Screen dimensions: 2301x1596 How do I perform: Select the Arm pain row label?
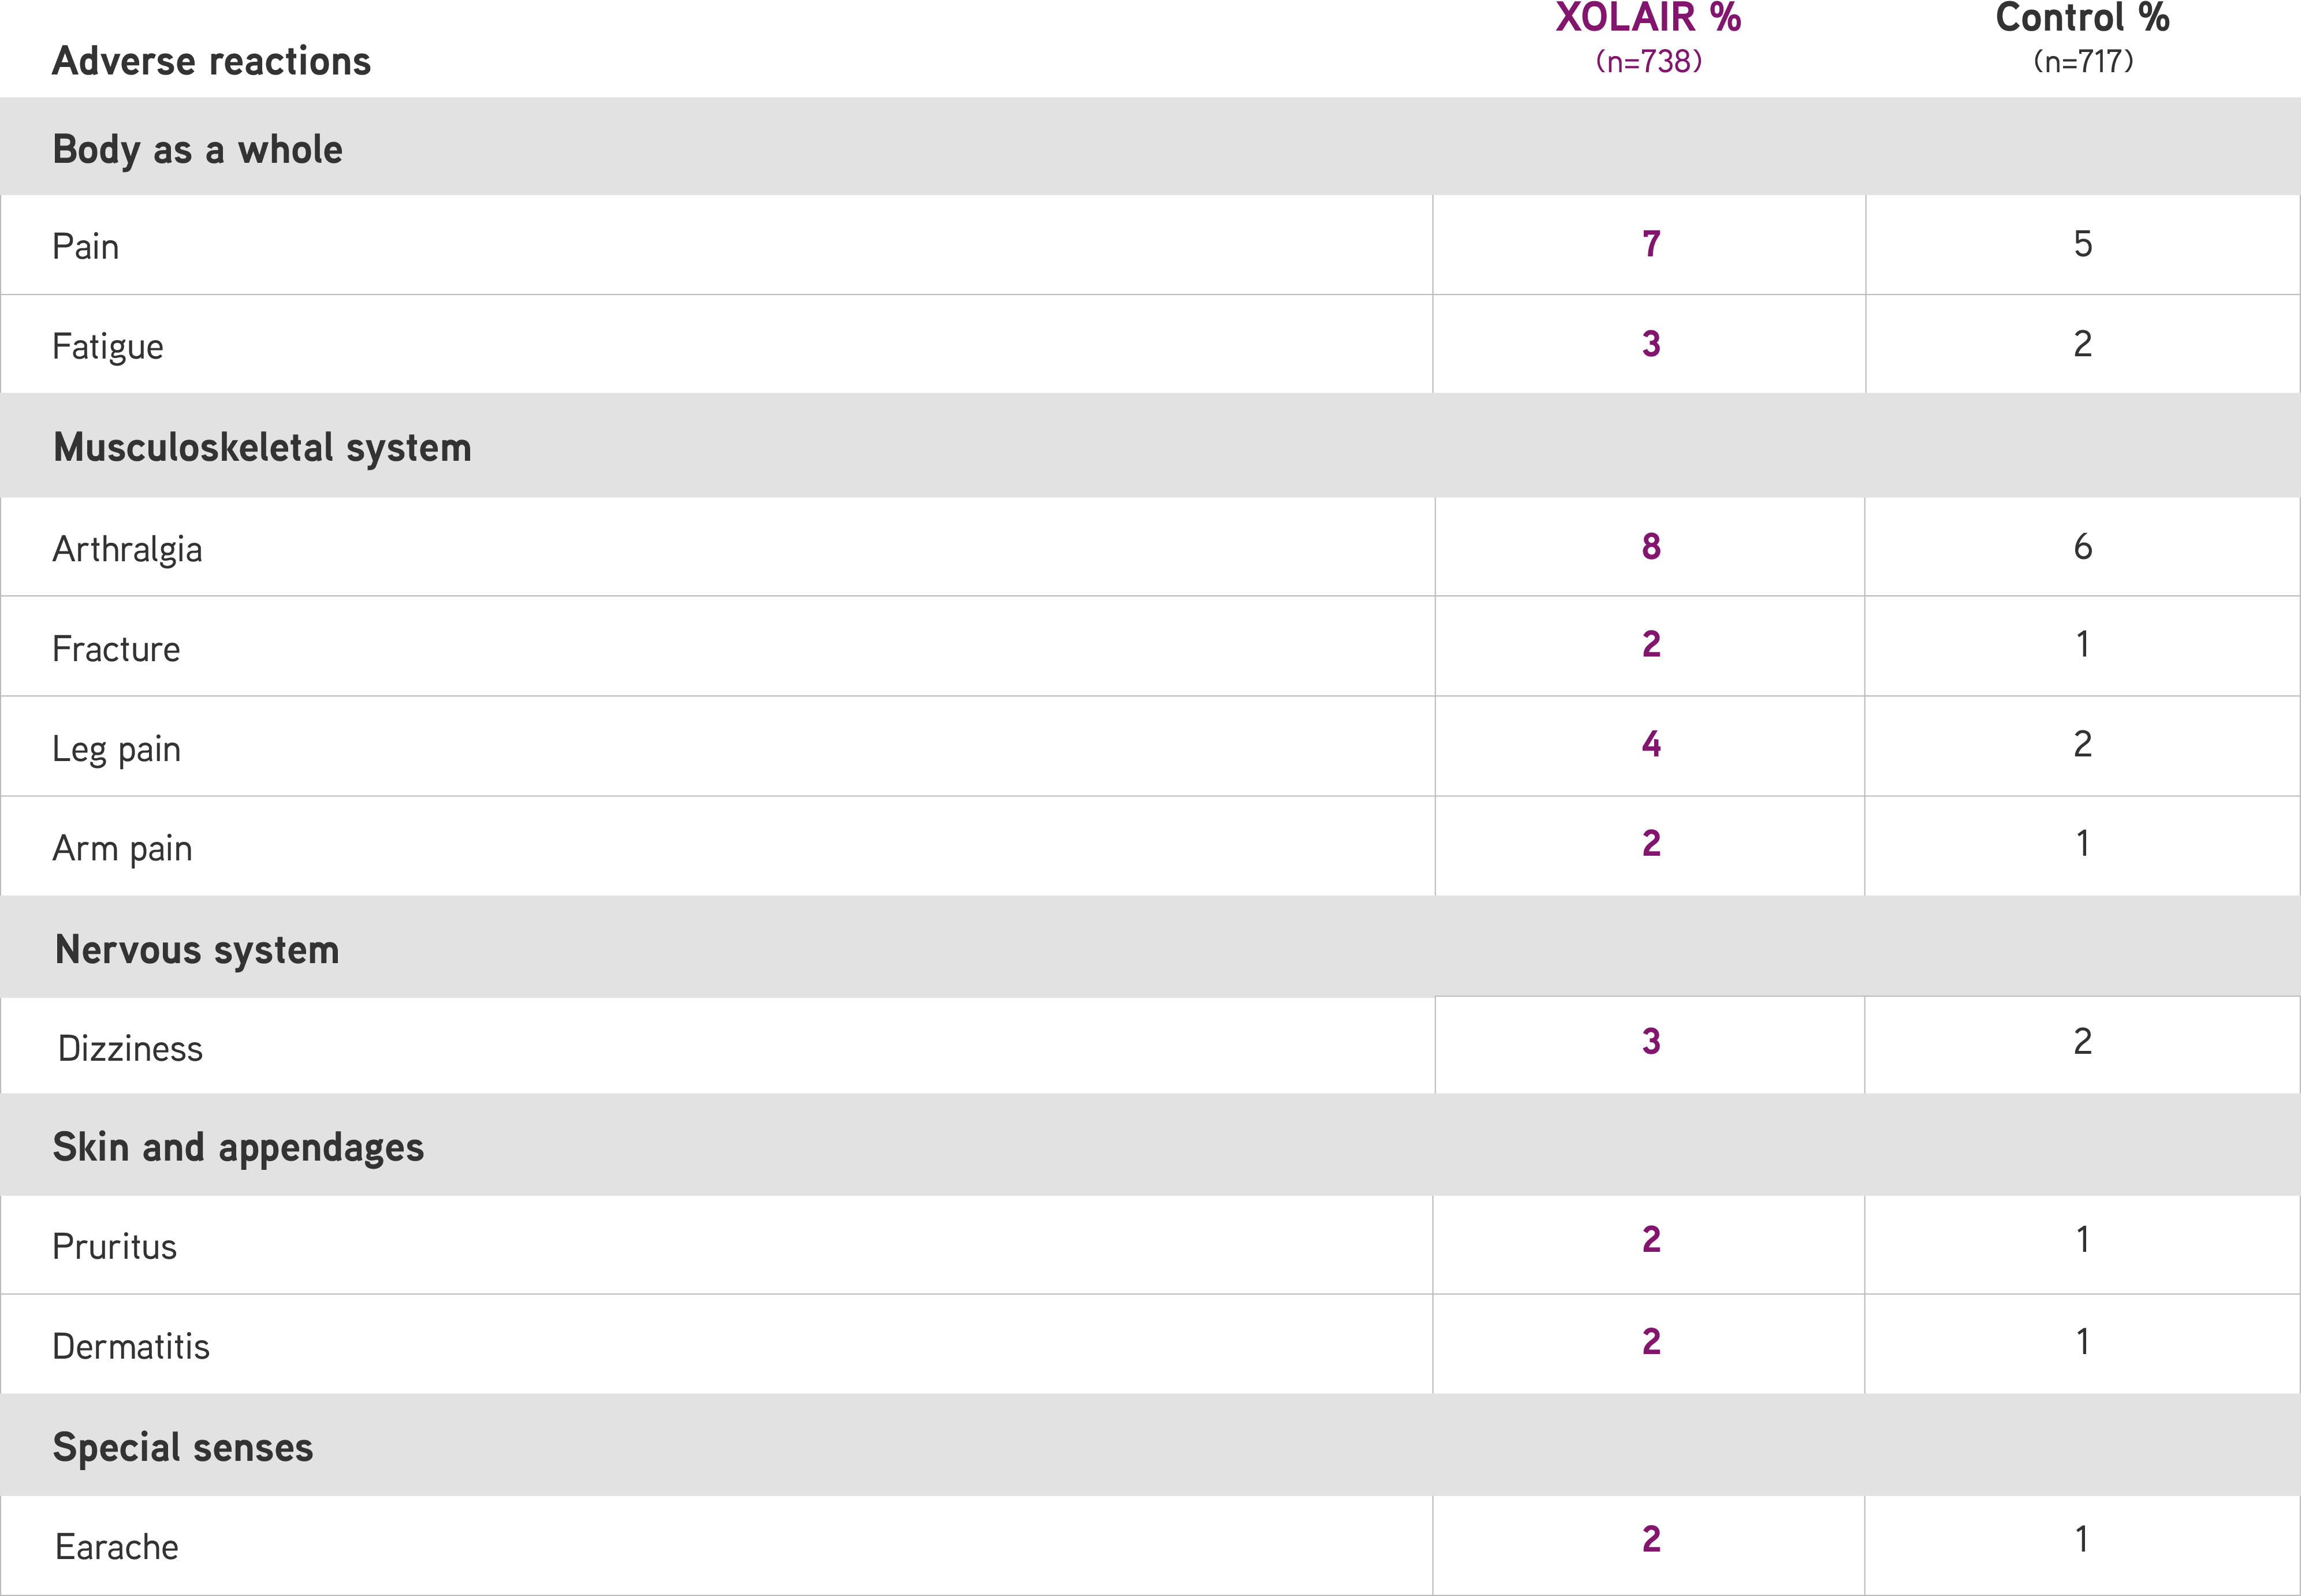(x=122, y=849)
